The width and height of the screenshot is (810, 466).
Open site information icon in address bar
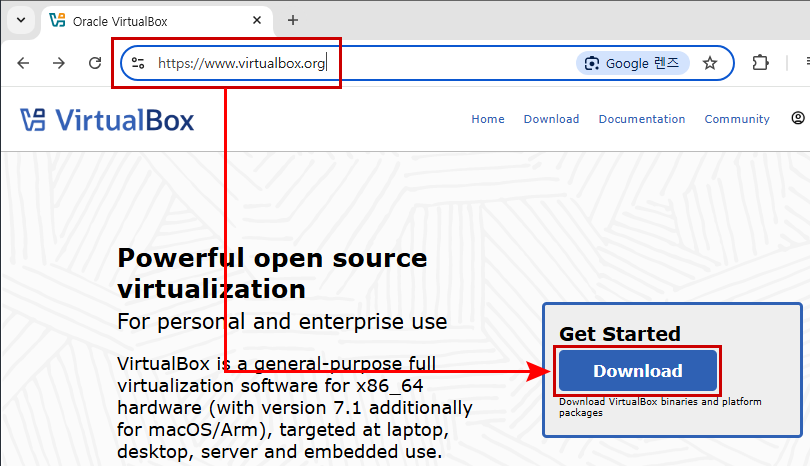(138, 63)
